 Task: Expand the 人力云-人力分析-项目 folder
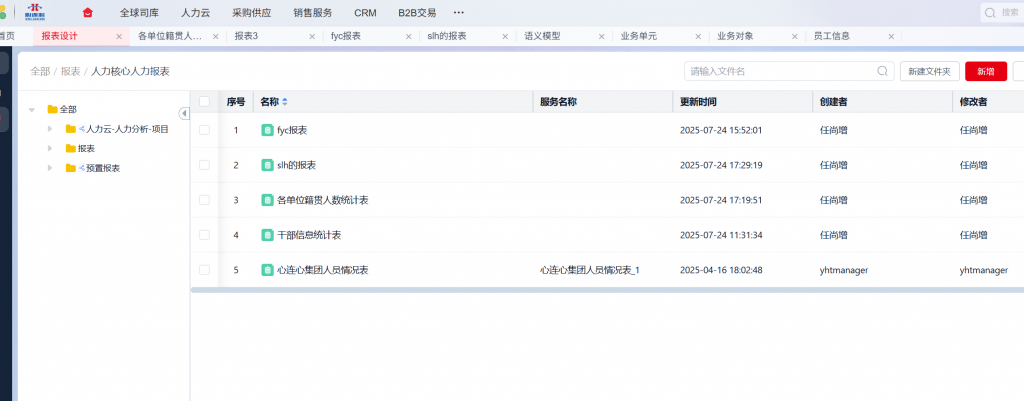[x=51, y=129]
